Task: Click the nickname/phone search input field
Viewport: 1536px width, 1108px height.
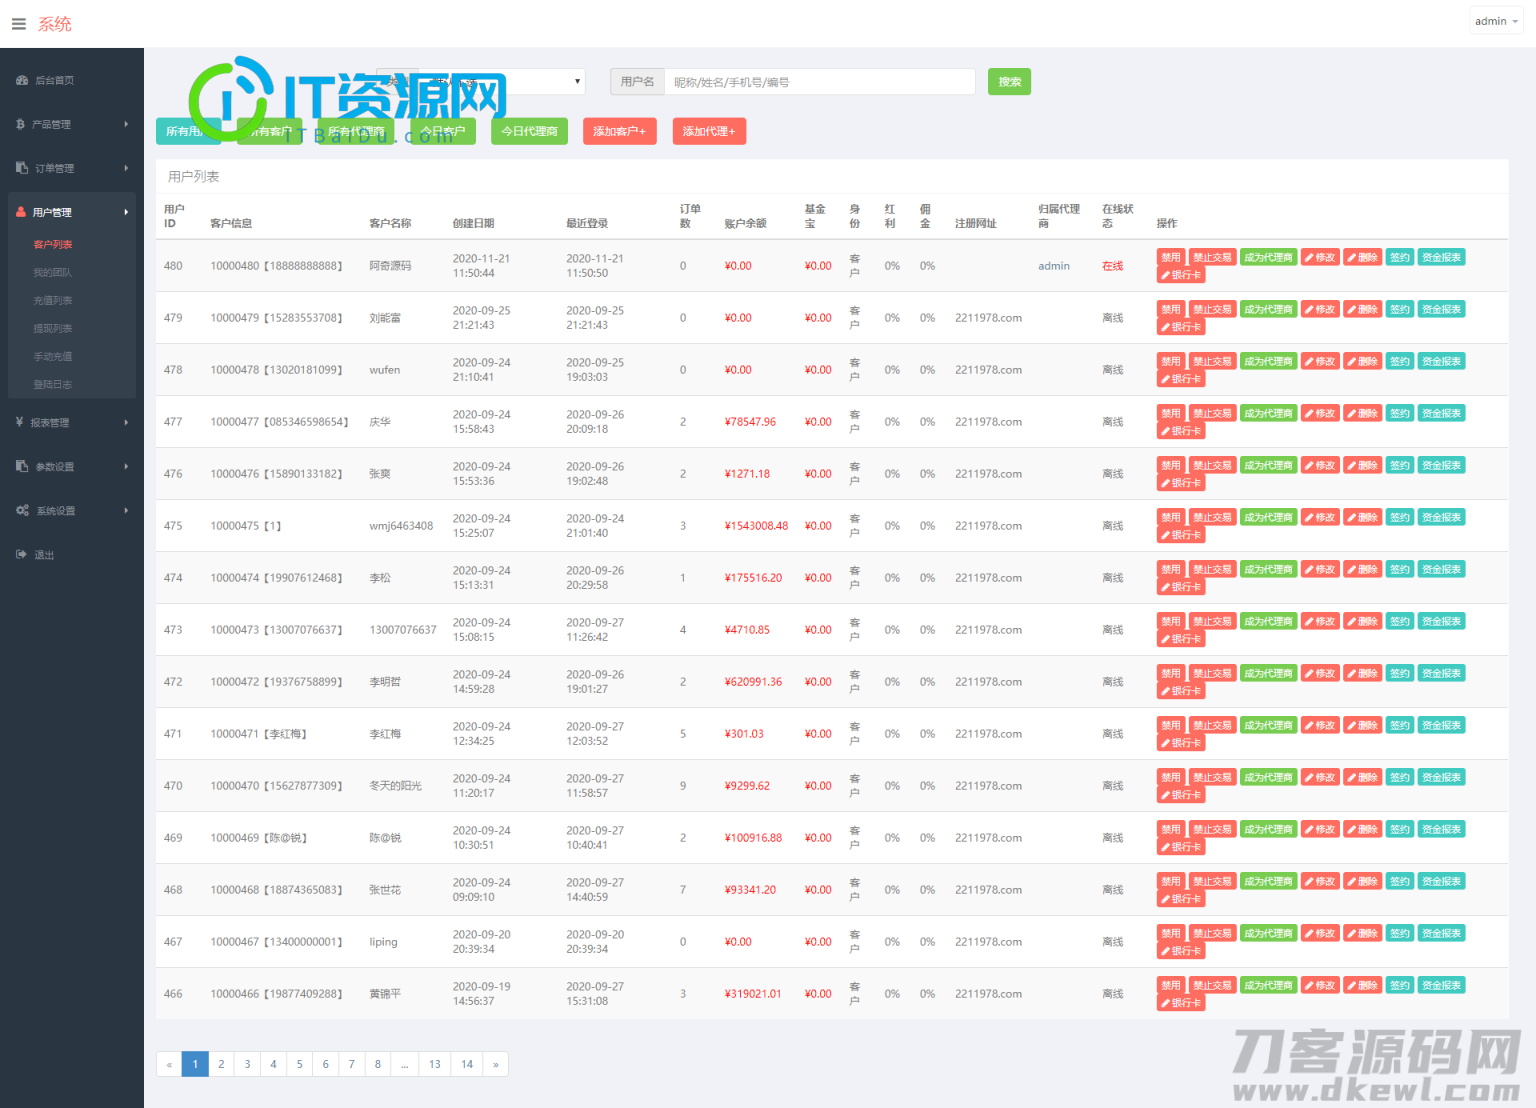Action: pyautogui.click(x=820, y=82)
